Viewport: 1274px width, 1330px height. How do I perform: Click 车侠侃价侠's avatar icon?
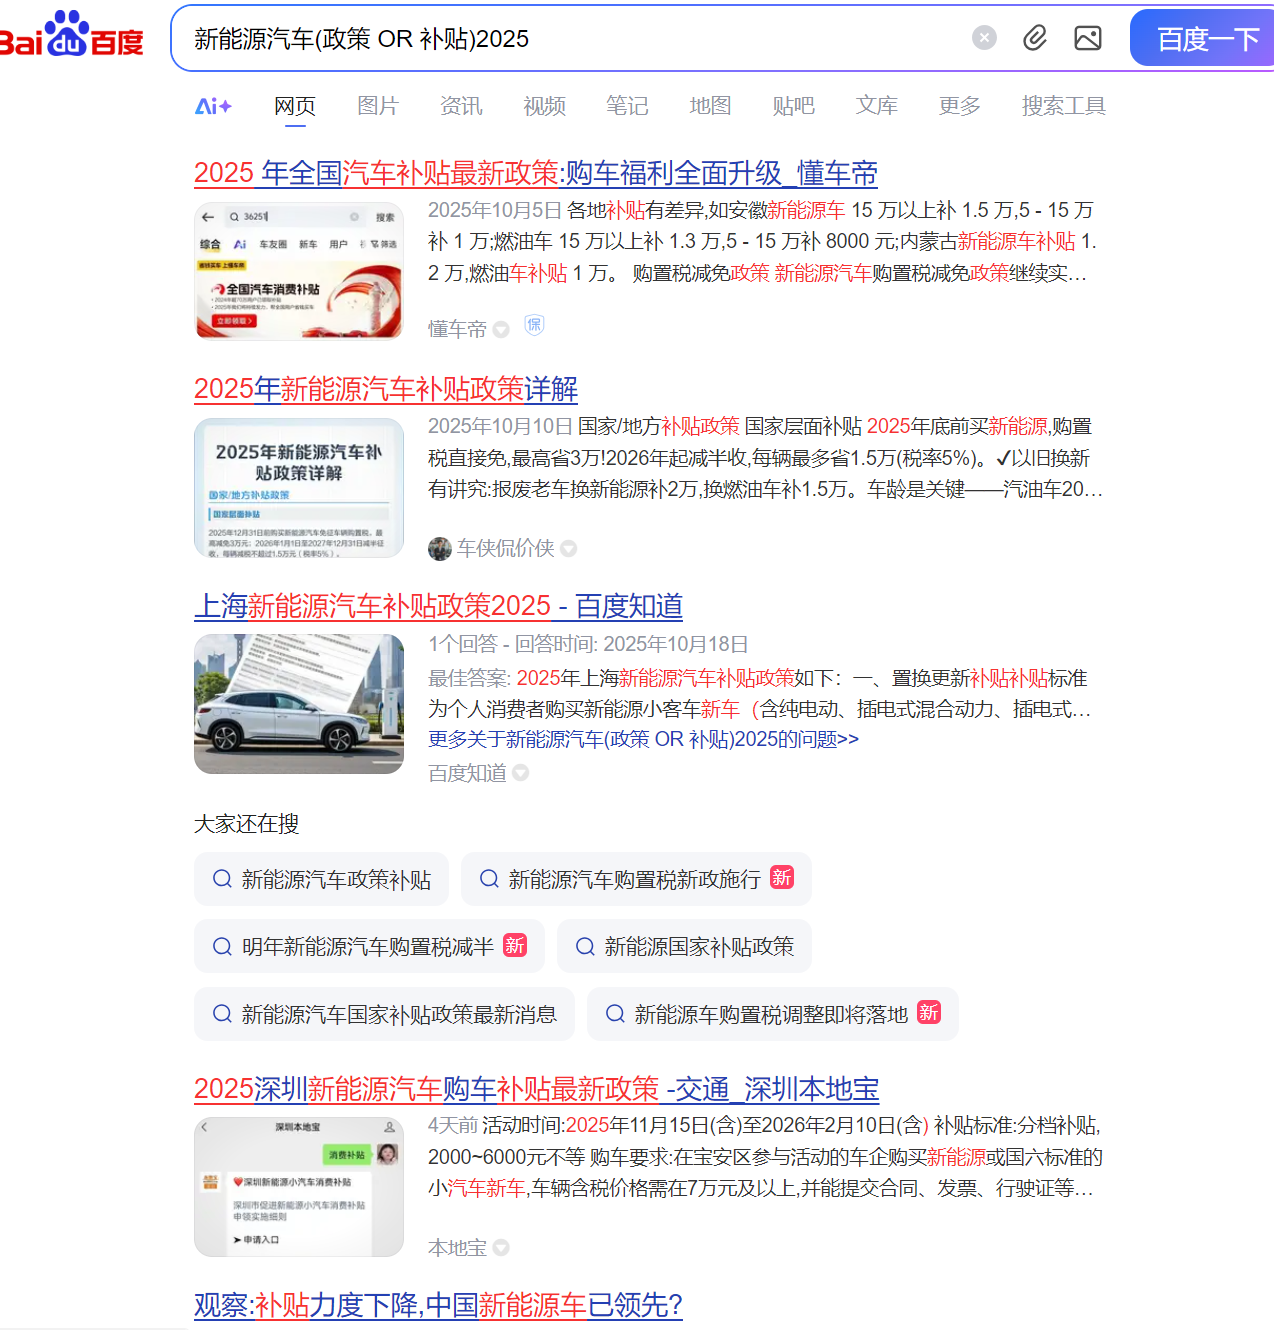[x=440, y=548]
